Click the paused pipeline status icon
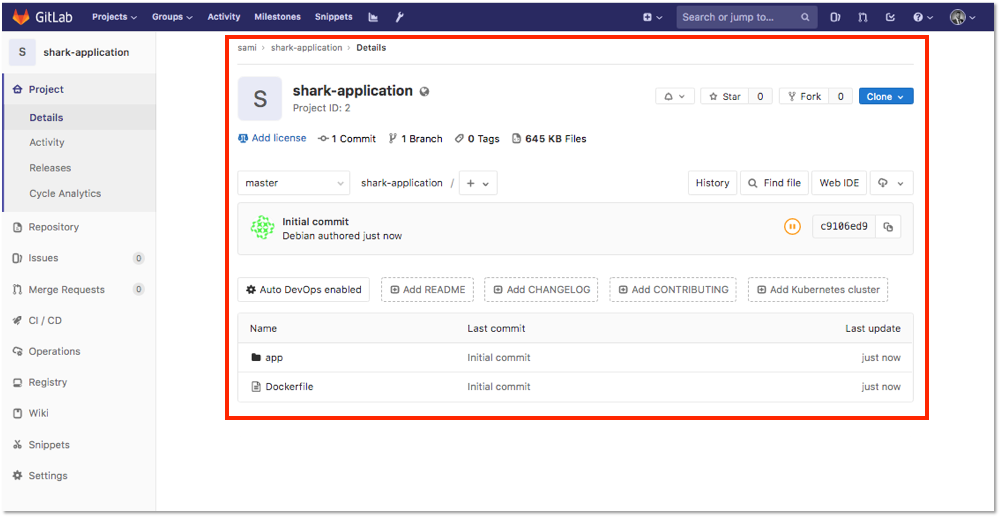This screenshot has width=1001, height=518. click(792, 226)
